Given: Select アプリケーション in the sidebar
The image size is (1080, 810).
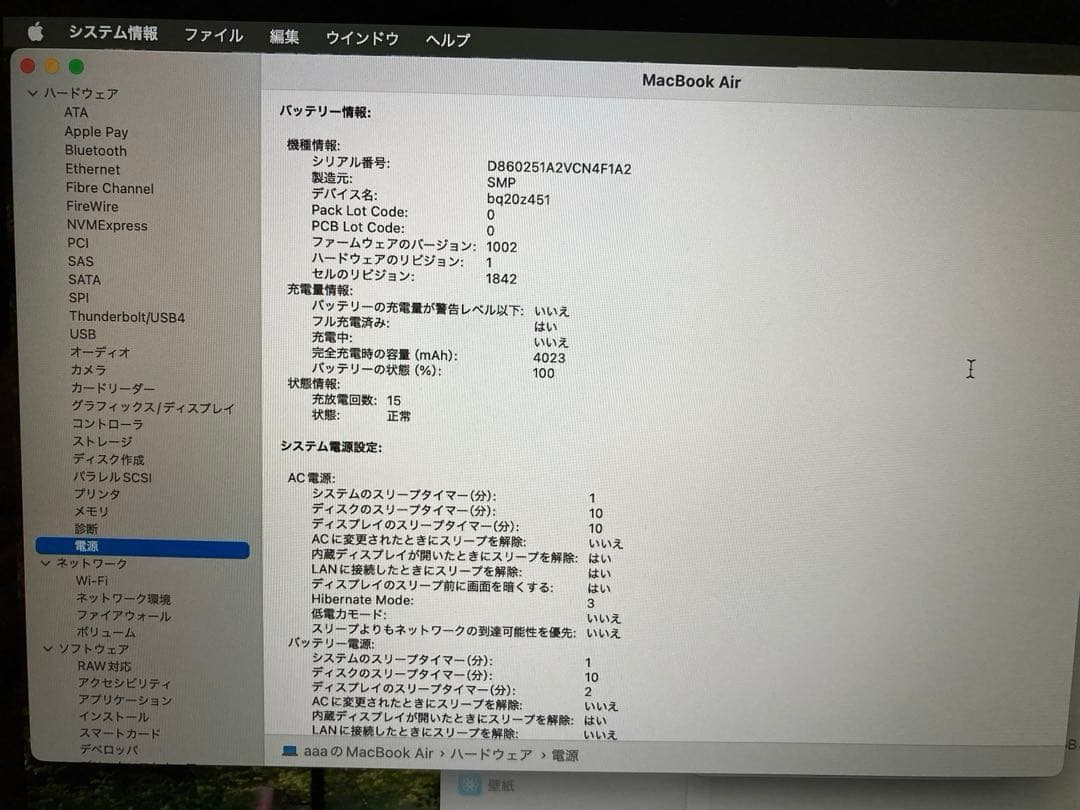Looking at the screenshot, I should click(x=125, y=700).
